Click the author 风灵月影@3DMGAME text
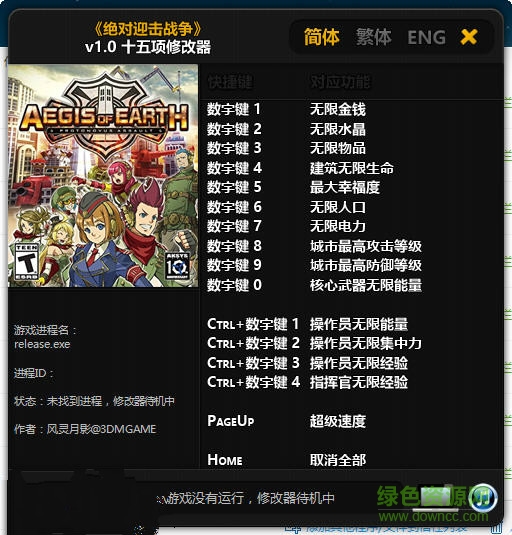 [x=101, y=429]
